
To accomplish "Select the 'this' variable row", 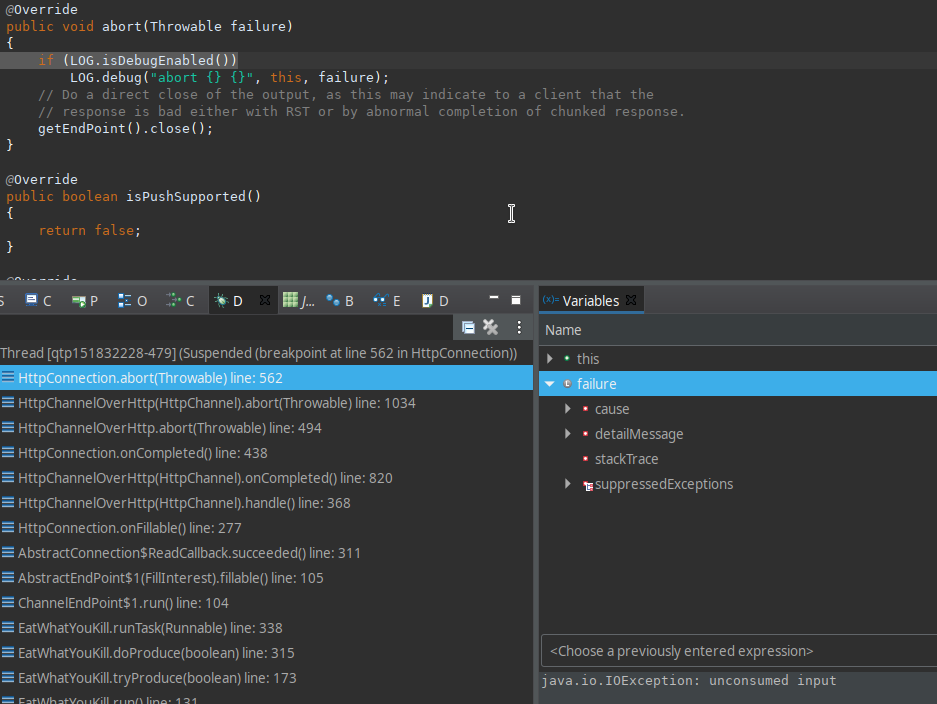I will [x=737, y=359].
